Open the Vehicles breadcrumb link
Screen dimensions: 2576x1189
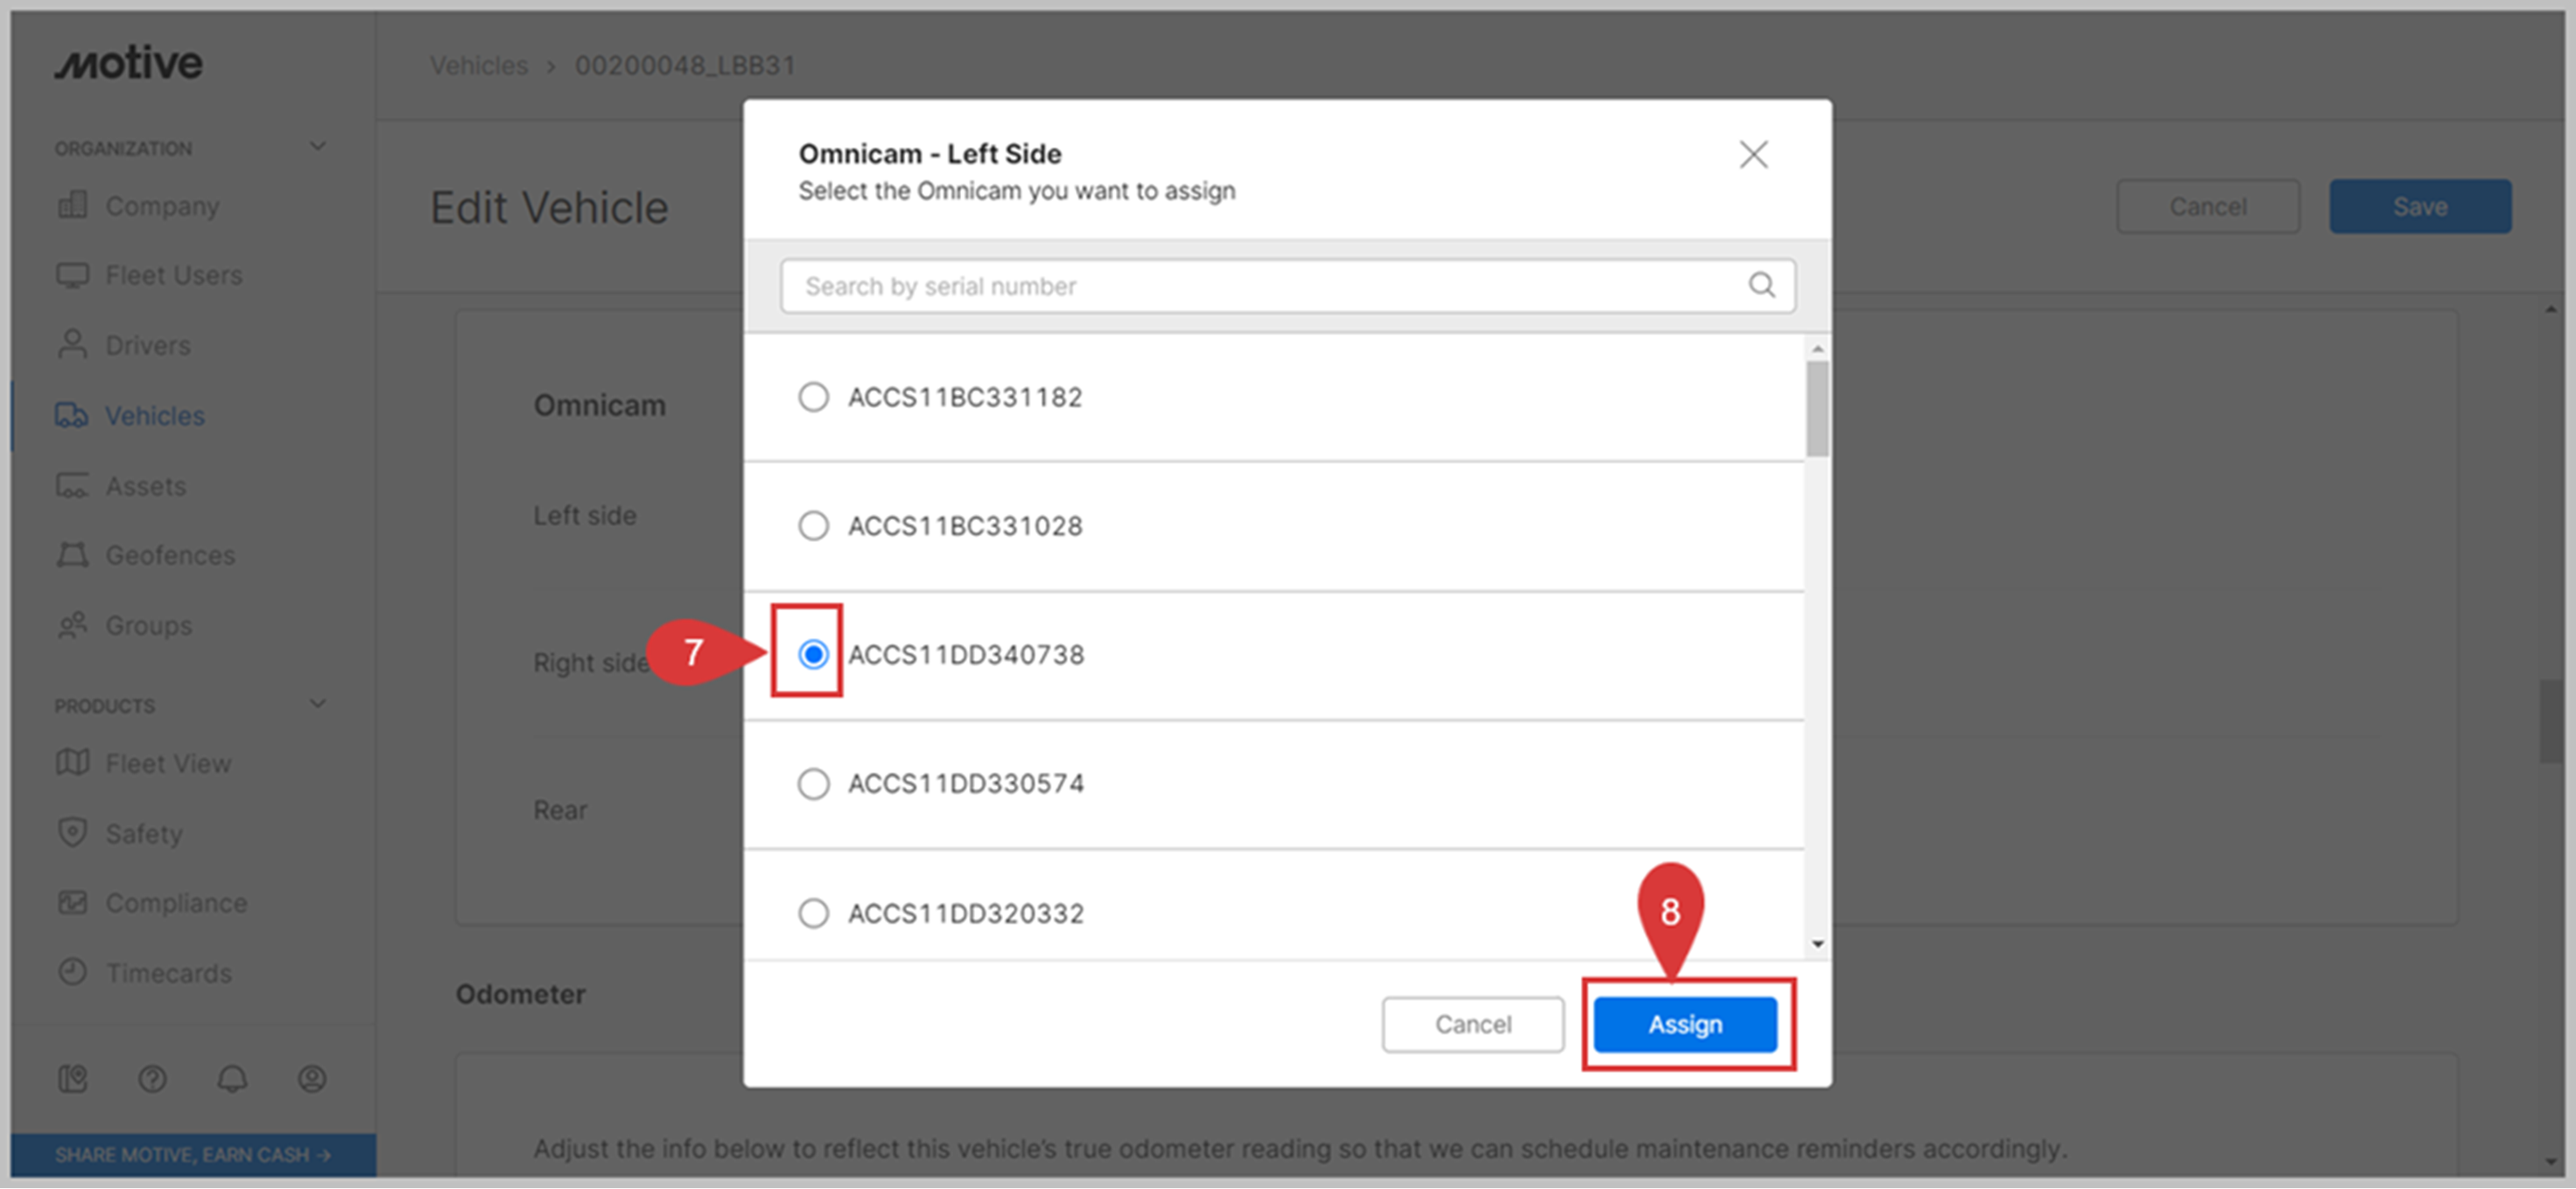(478, 65)
